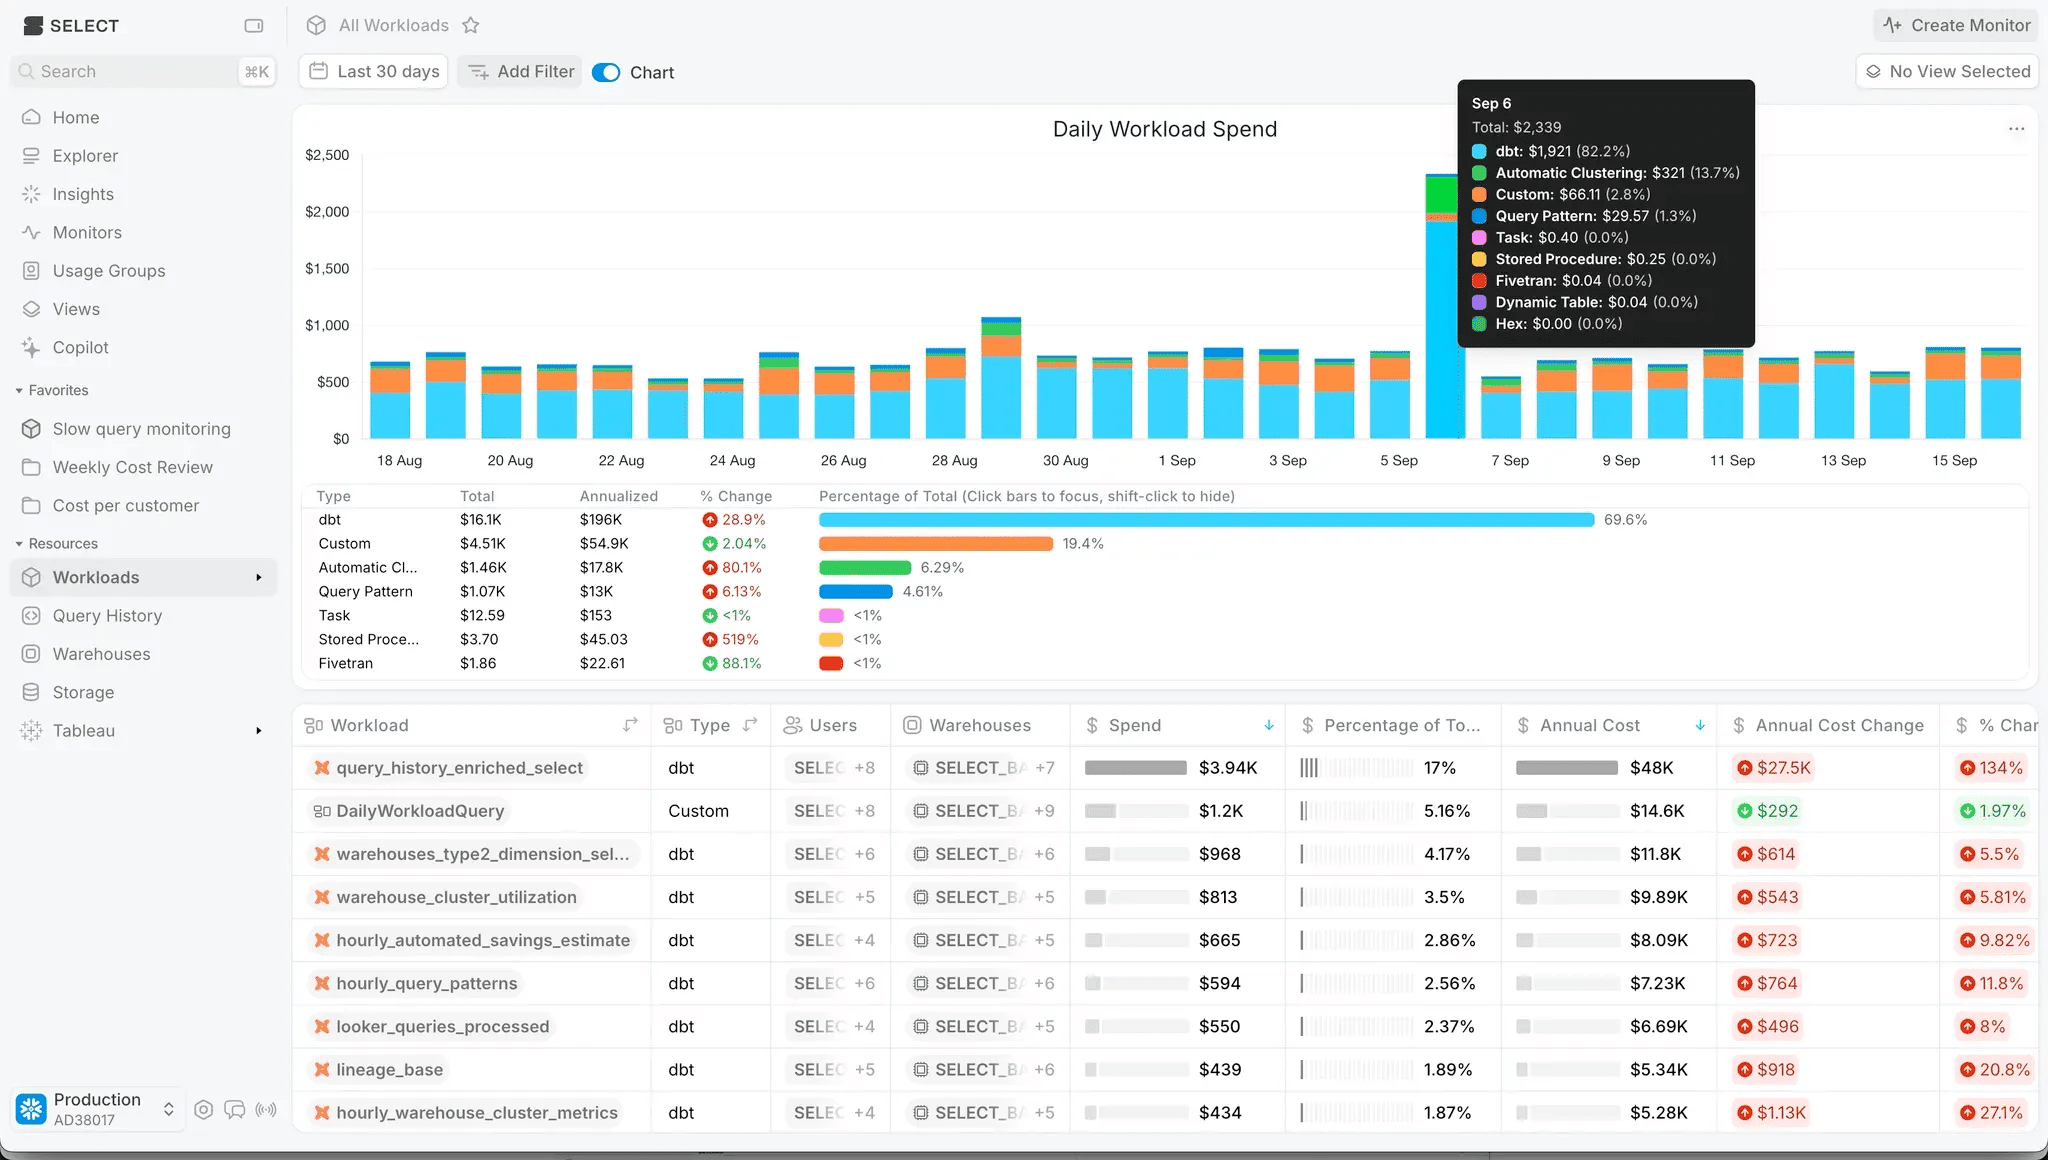Click settings icon beside Production account
Screen dimensions: 2048x1160
pyautogui.click(x=204, y=1110)
